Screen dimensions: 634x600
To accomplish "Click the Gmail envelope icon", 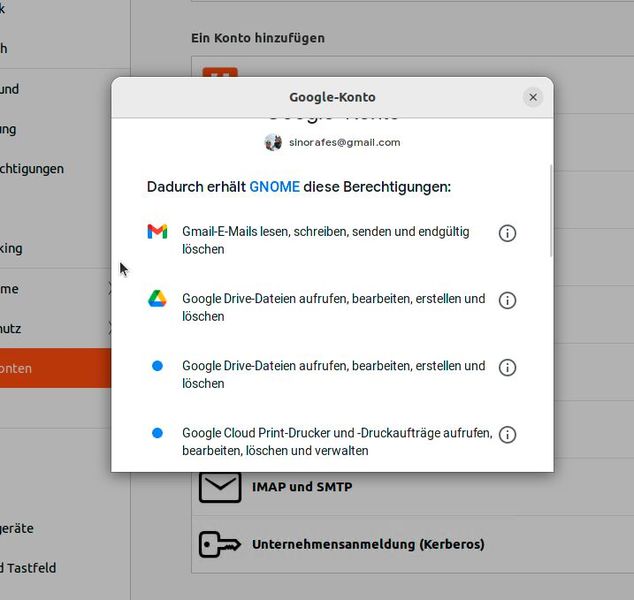I will click(157, 231).
